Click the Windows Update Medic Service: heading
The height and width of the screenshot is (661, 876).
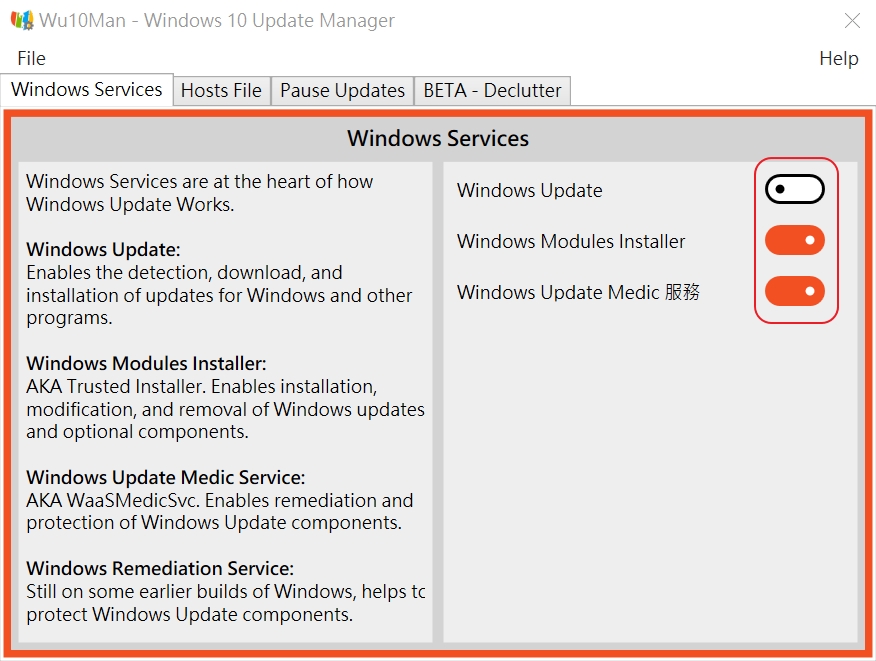coord(166,478)
